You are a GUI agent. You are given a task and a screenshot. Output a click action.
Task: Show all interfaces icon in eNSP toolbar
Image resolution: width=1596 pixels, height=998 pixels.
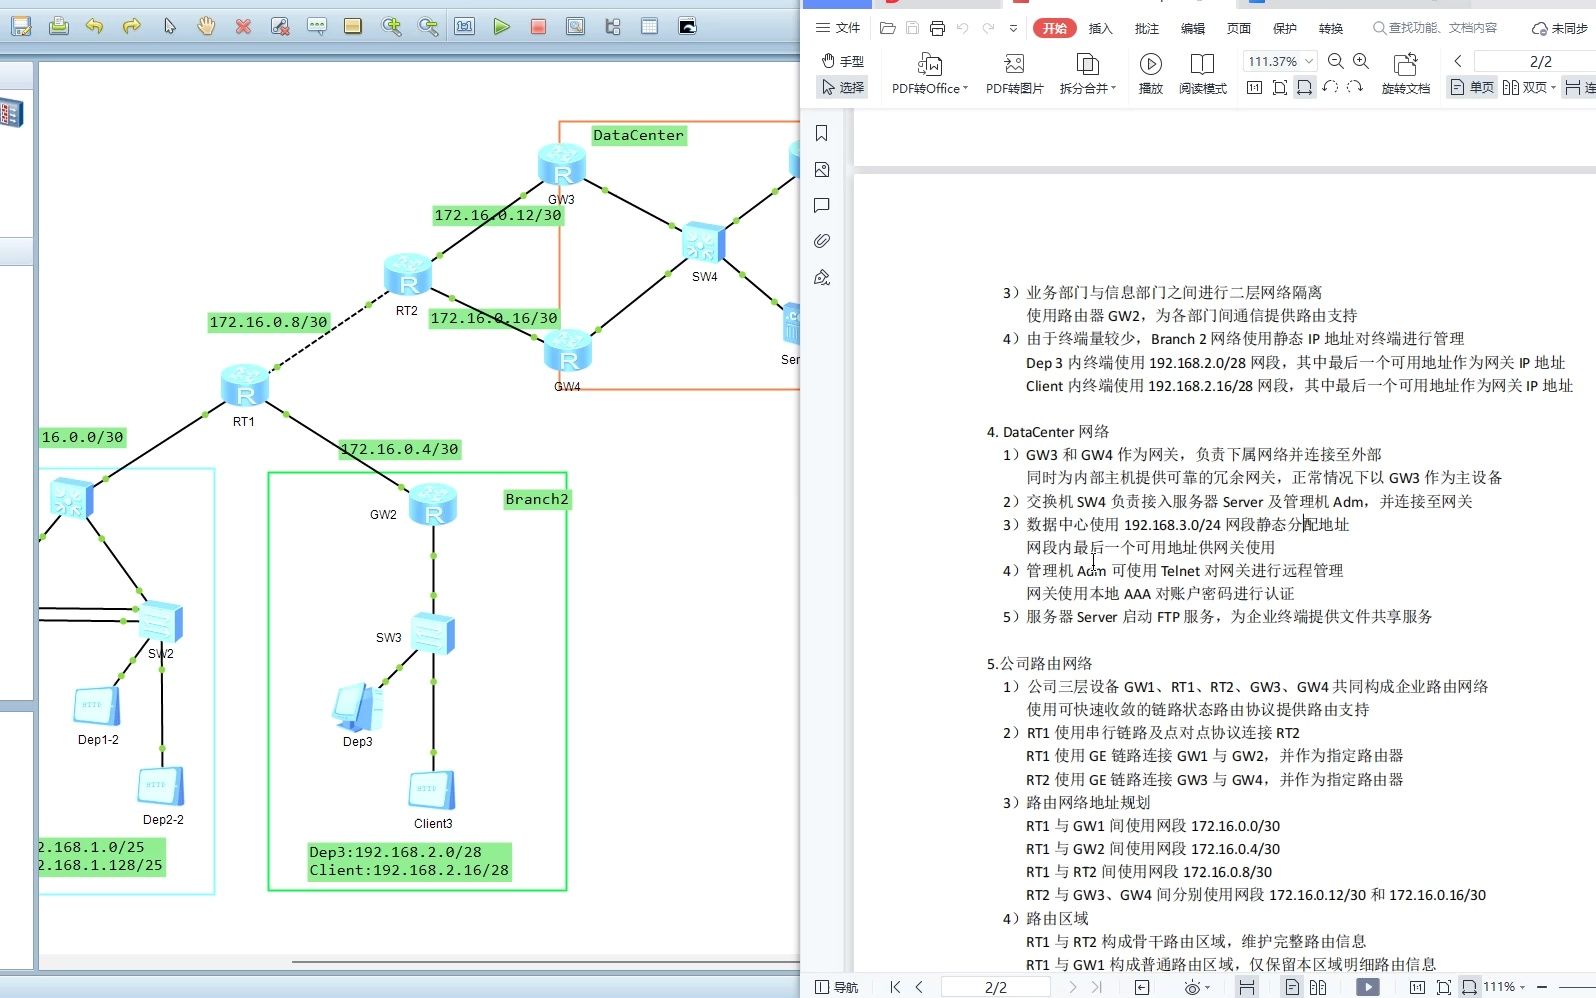click(x=613, y=27)
